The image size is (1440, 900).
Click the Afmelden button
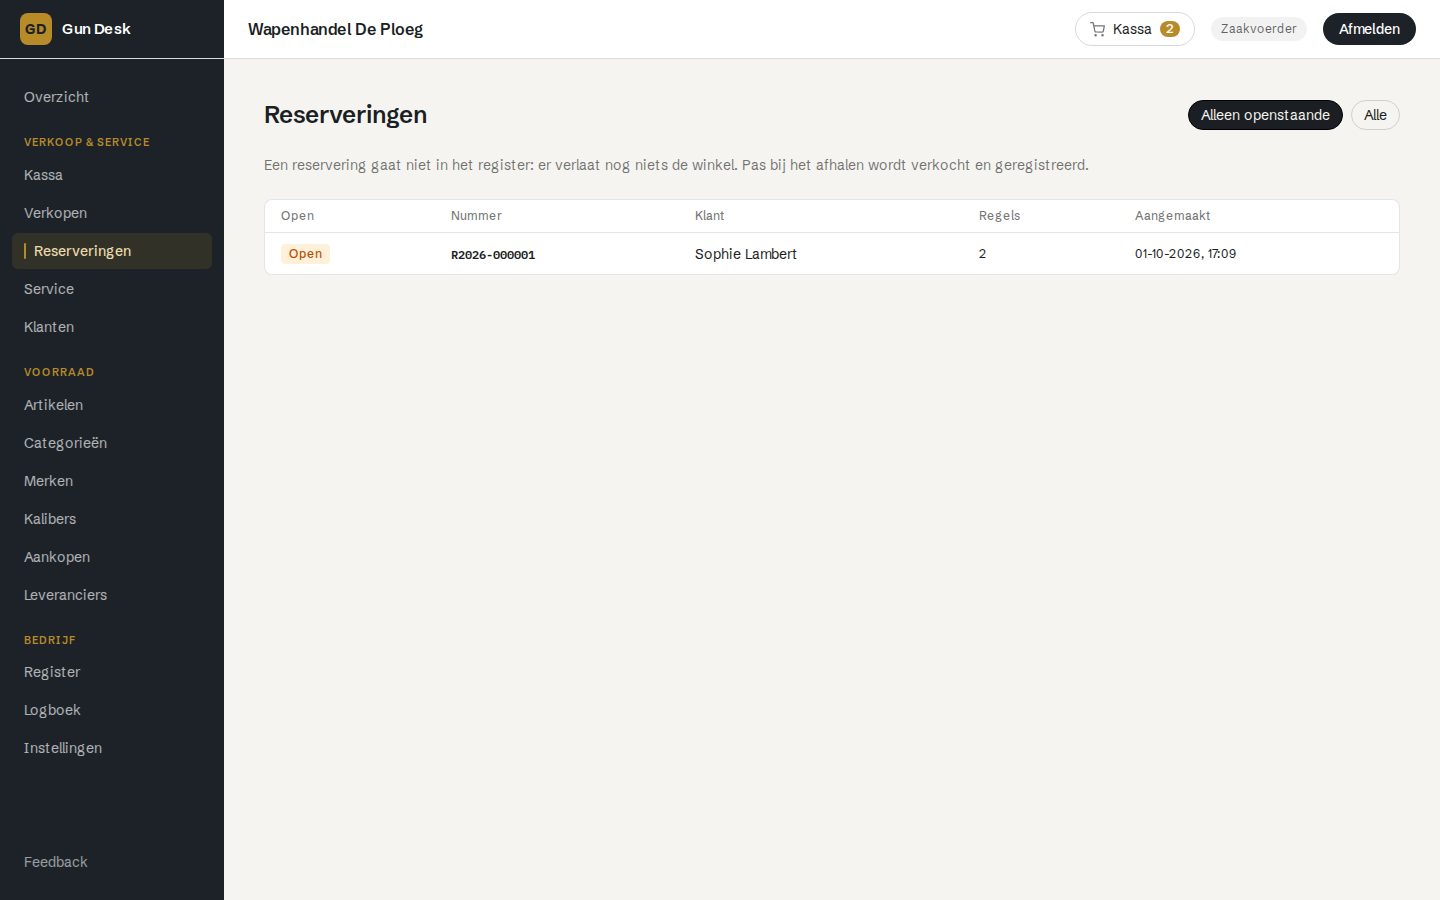[1369, 29]
